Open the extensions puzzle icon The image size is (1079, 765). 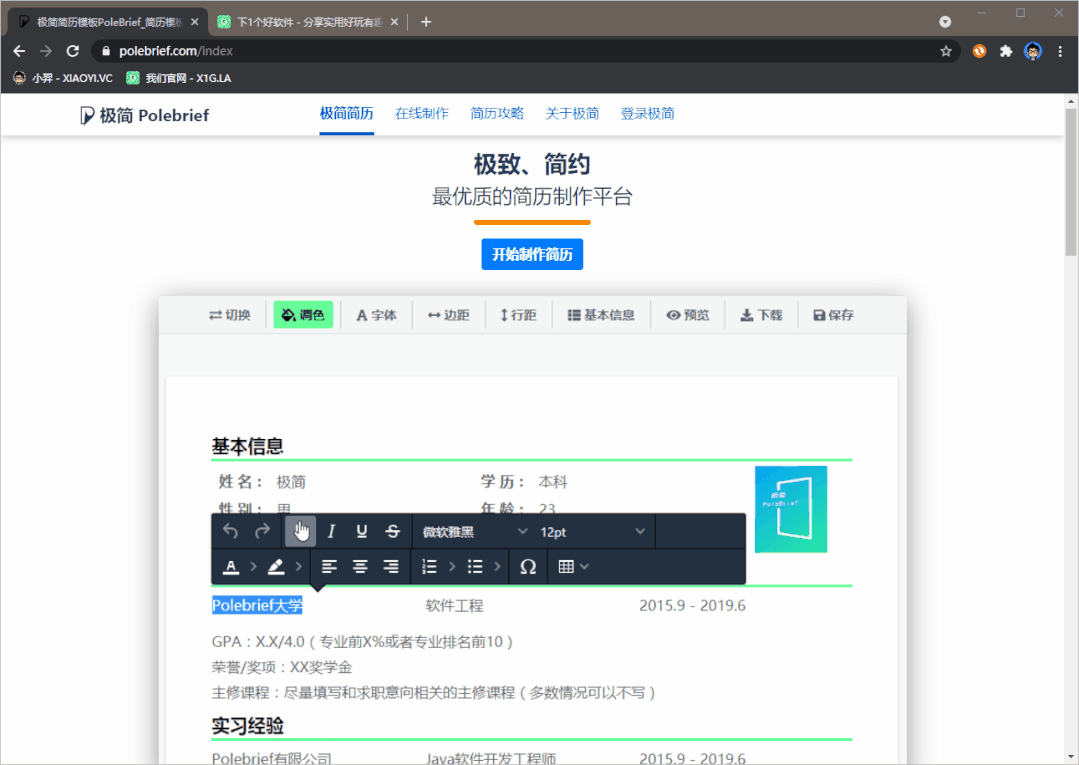click(1006, 51)
